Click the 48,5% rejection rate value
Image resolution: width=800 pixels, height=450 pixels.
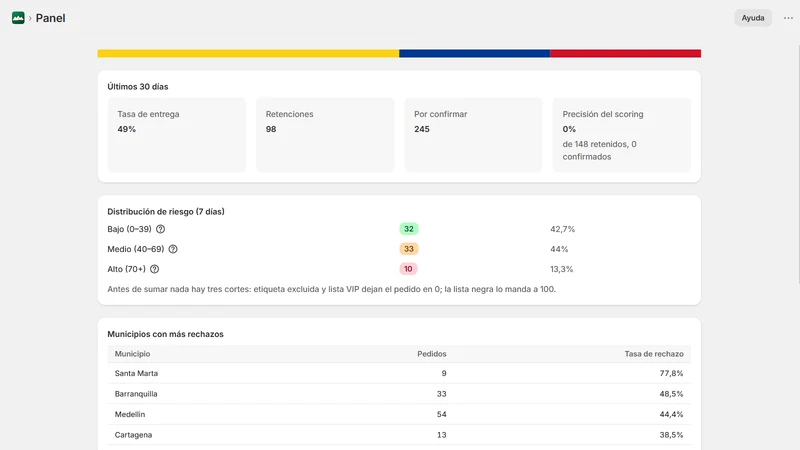tap(671, 394)
